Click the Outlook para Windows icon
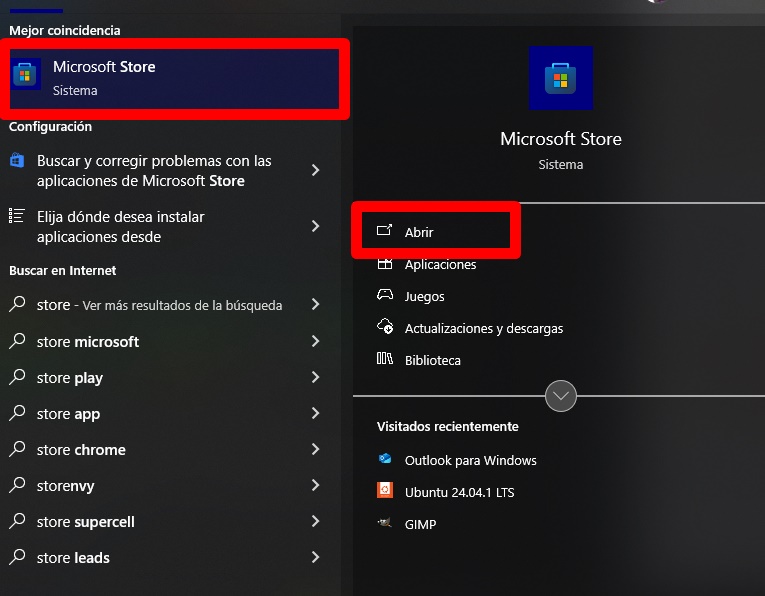765x596 pixels. pos(384,459)
